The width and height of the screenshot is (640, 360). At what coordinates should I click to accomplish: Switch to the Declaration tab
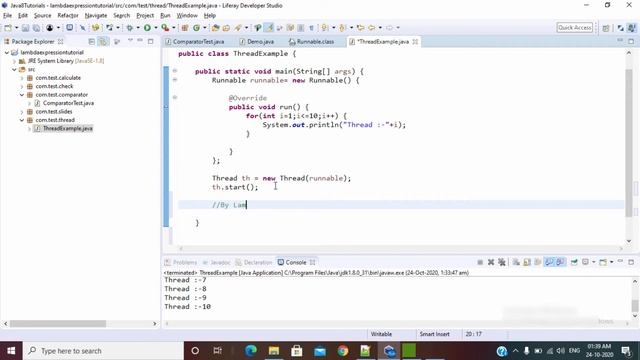(254, 262)
